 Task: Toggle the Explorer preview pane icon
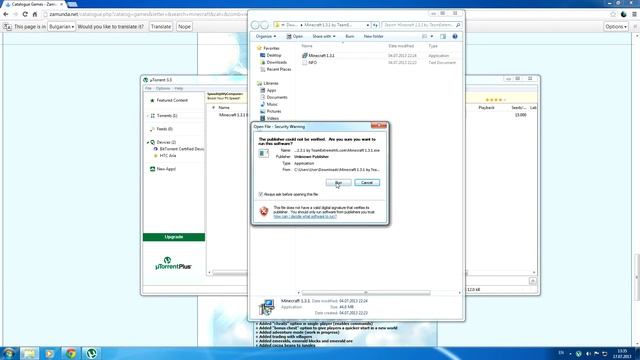click(443, 36)
